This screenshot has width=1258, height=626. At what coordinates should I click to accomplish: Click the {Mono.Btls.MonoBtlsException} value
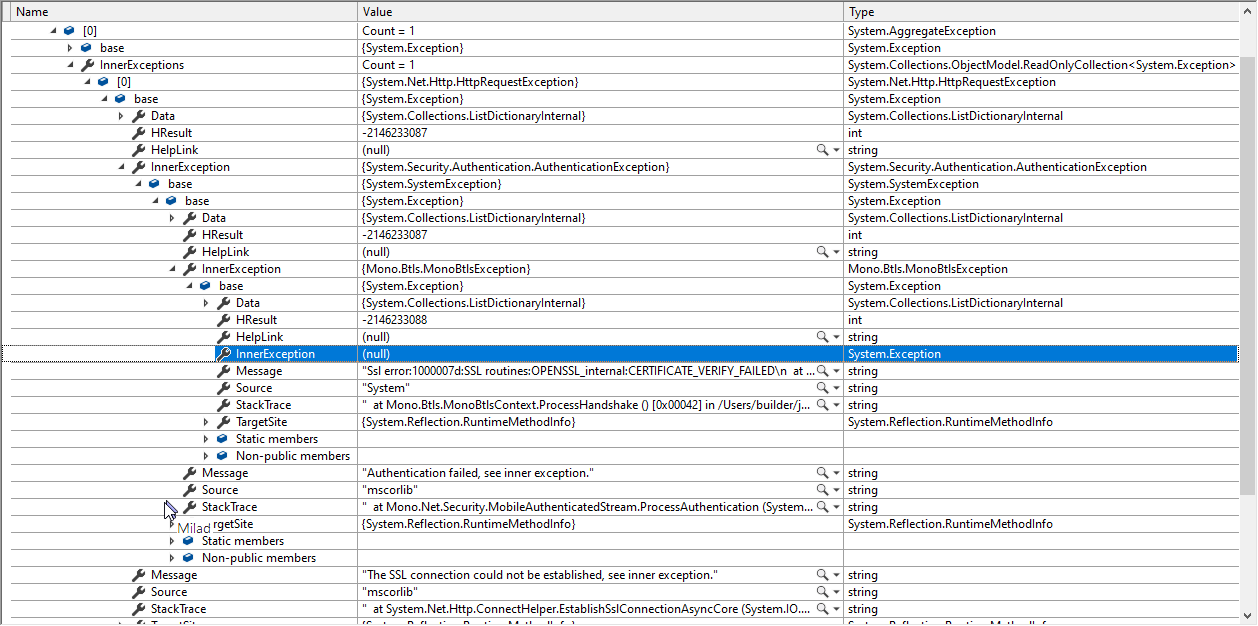coord(446,269)
